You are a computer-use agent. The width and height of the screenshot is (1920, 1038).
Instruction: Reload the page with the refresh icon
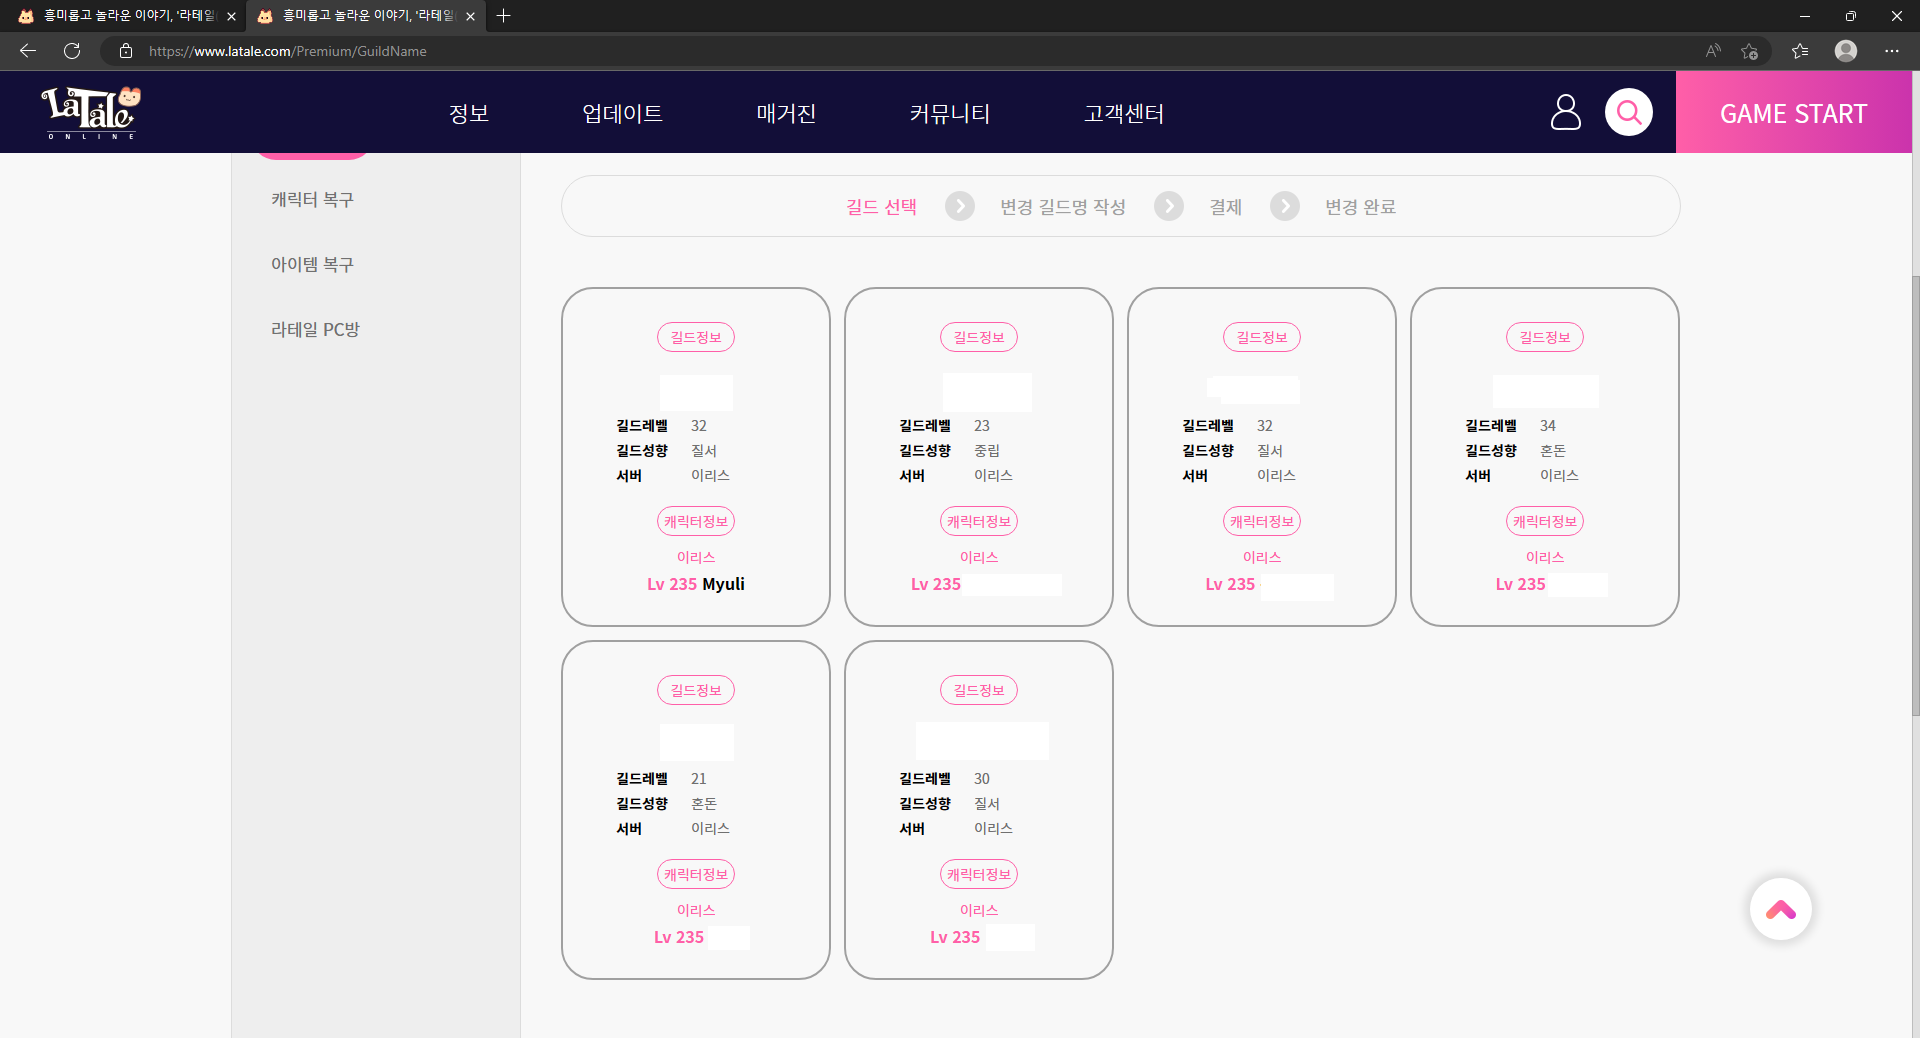point(72,51)
